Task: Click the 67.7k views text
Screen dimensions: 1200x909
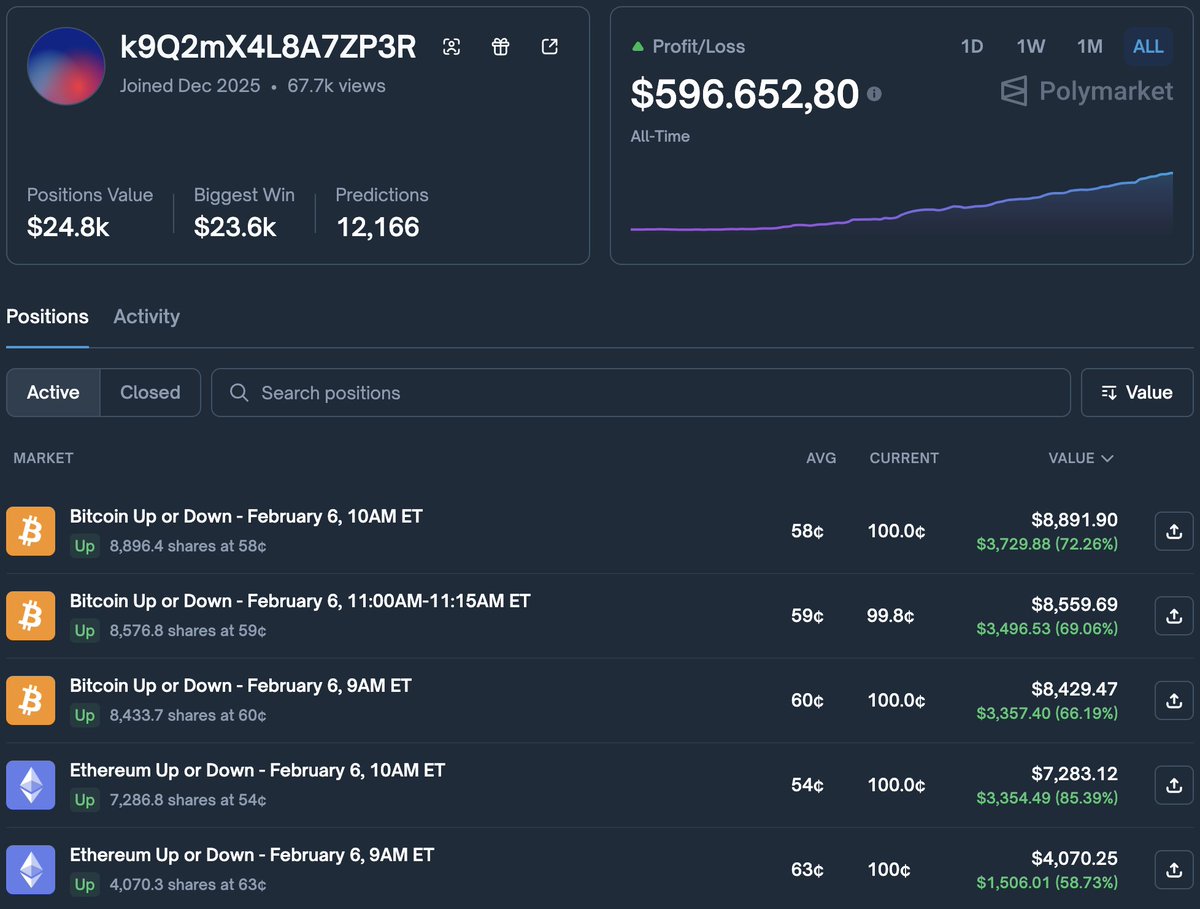Action: (x=336, y=86)
